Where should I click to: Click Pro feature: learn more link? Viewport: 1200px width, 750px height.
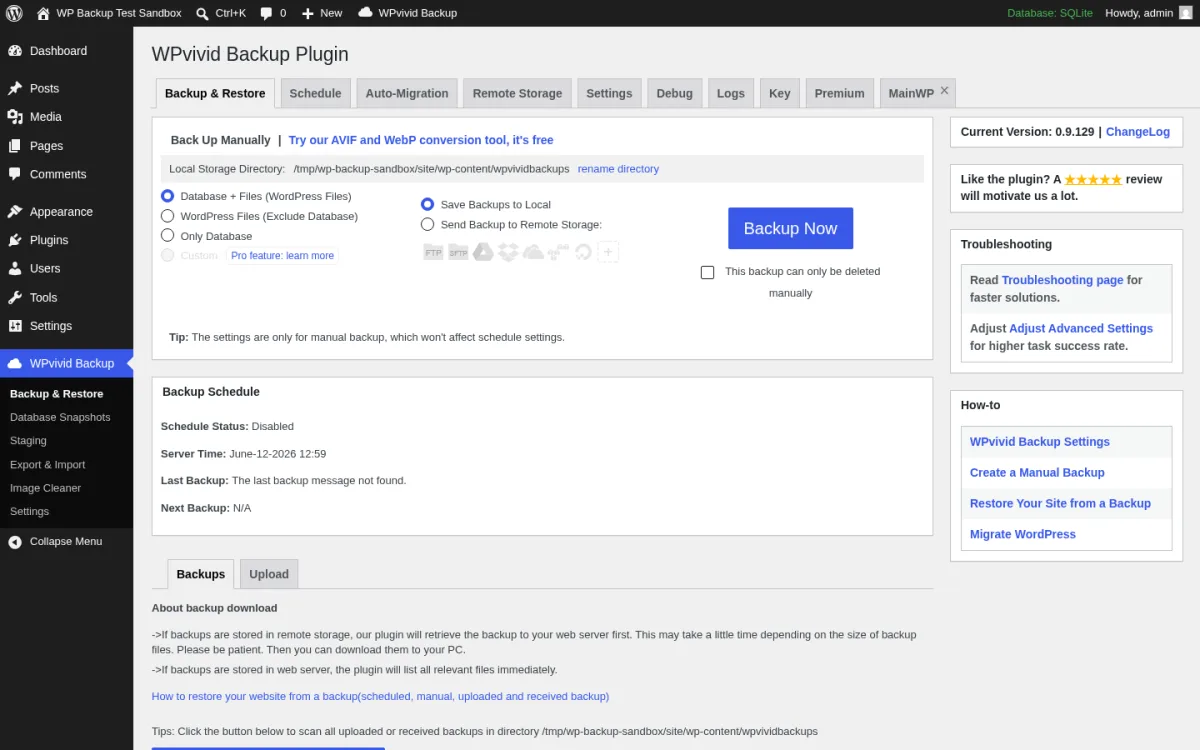click(x=282, y=256)
